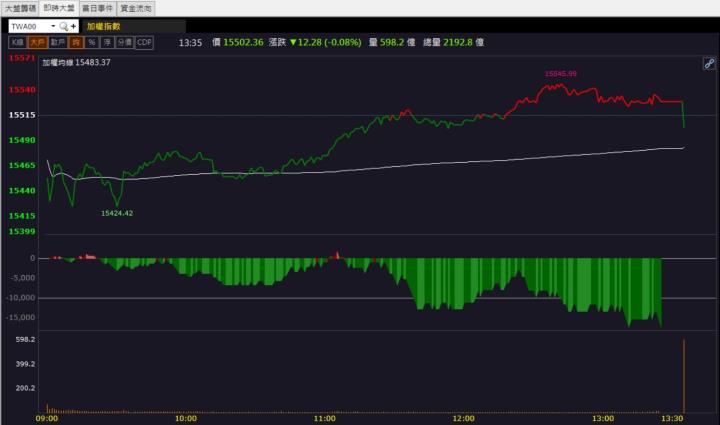The image size is (720, 425).
Task: Toggle the 散戶 retail-trader overlay
Action: (57, 43)
